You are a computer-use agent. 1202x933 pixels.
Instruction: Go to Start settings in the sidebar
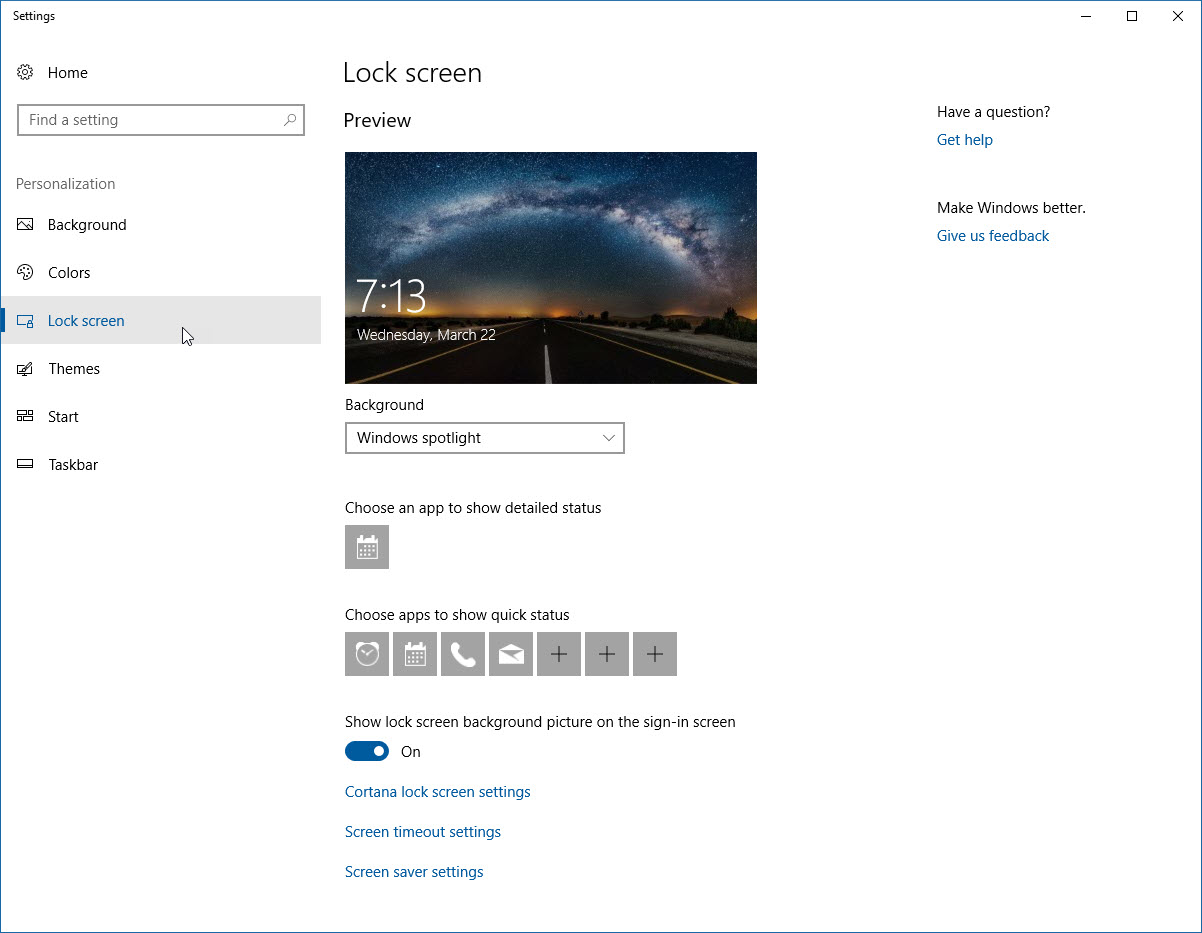pos(63,416)
